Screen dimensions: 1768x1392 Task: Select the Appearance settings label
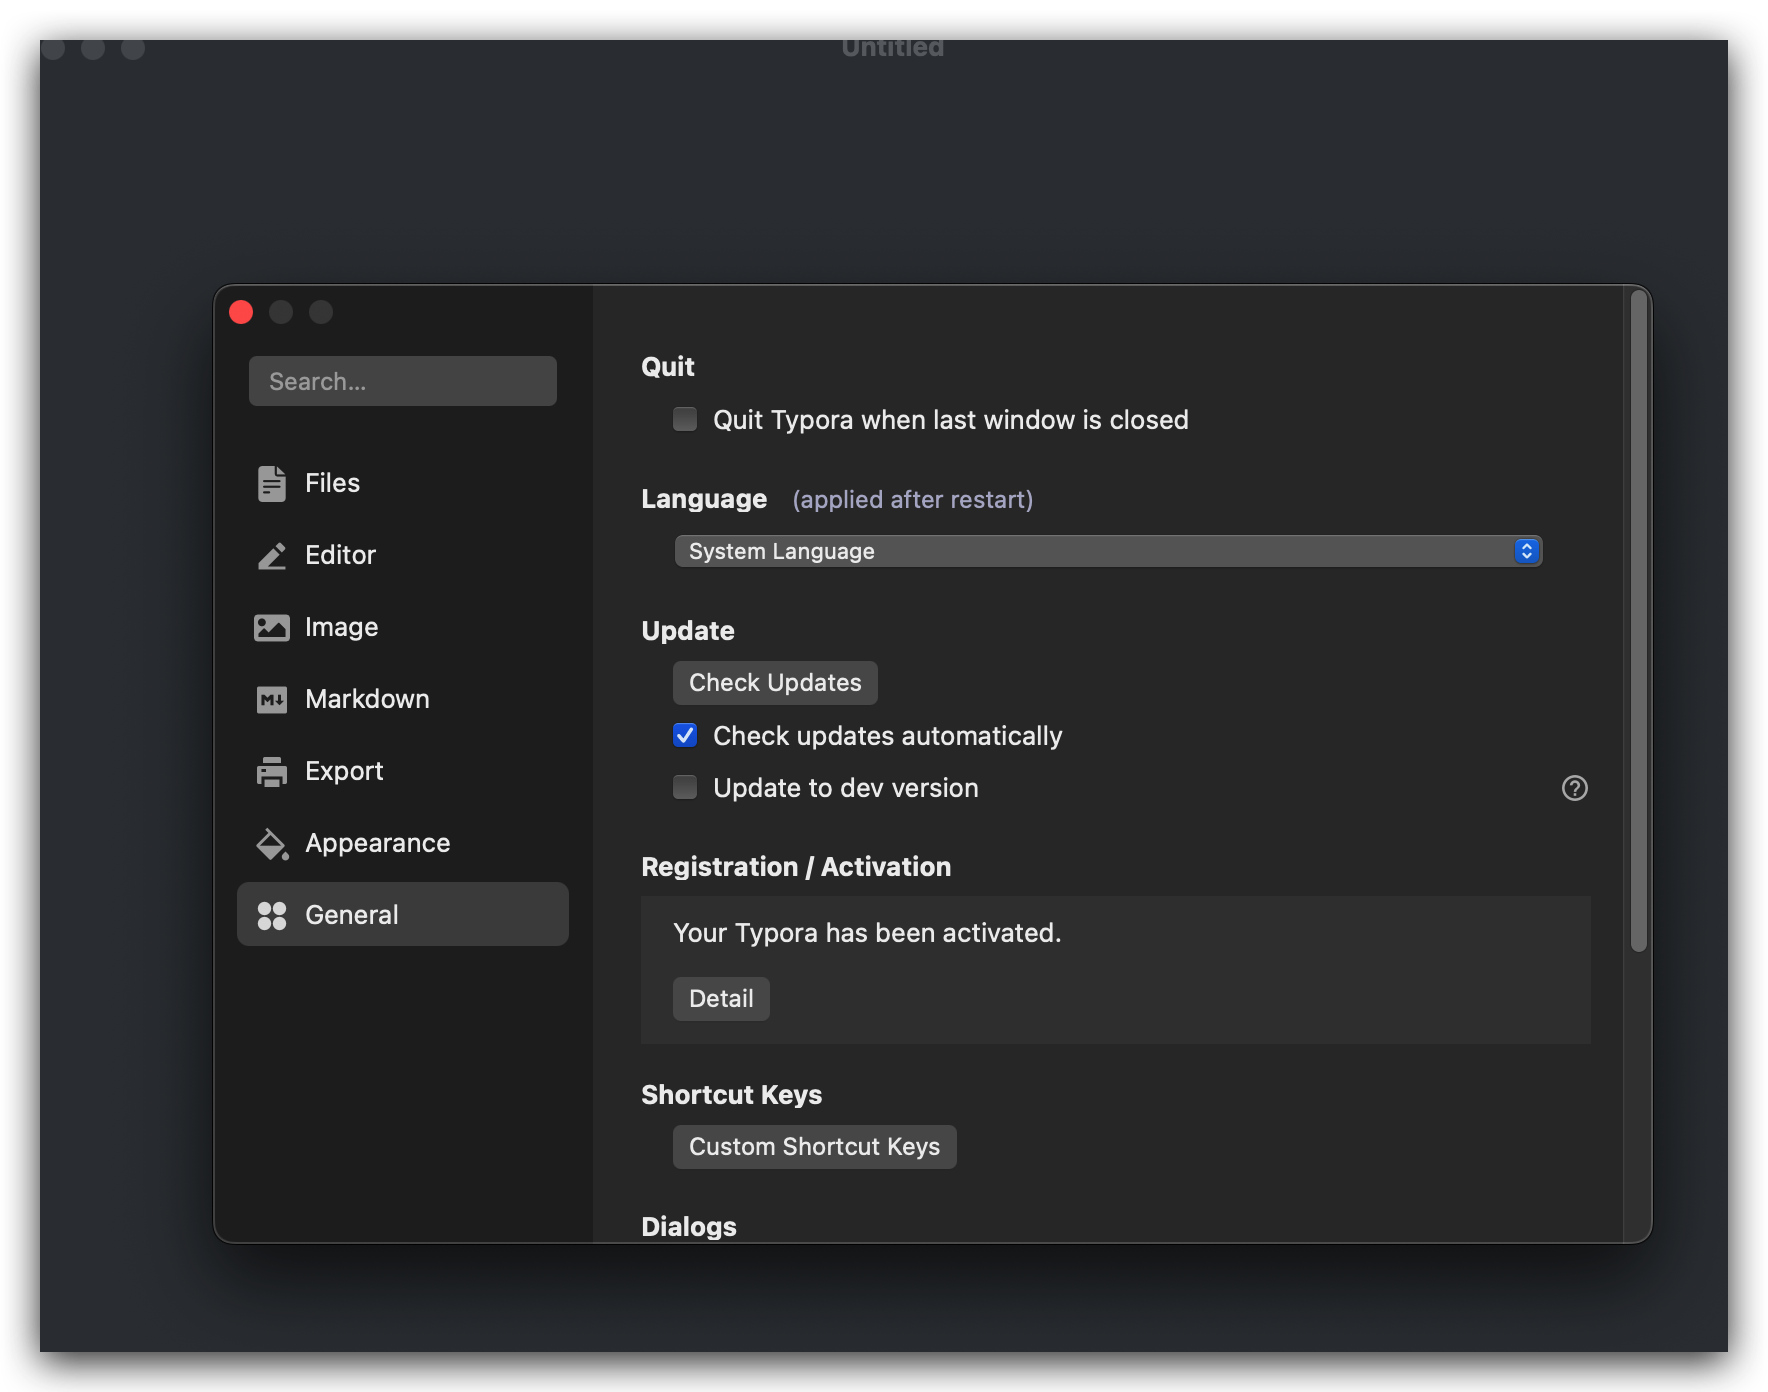point(377,843)
